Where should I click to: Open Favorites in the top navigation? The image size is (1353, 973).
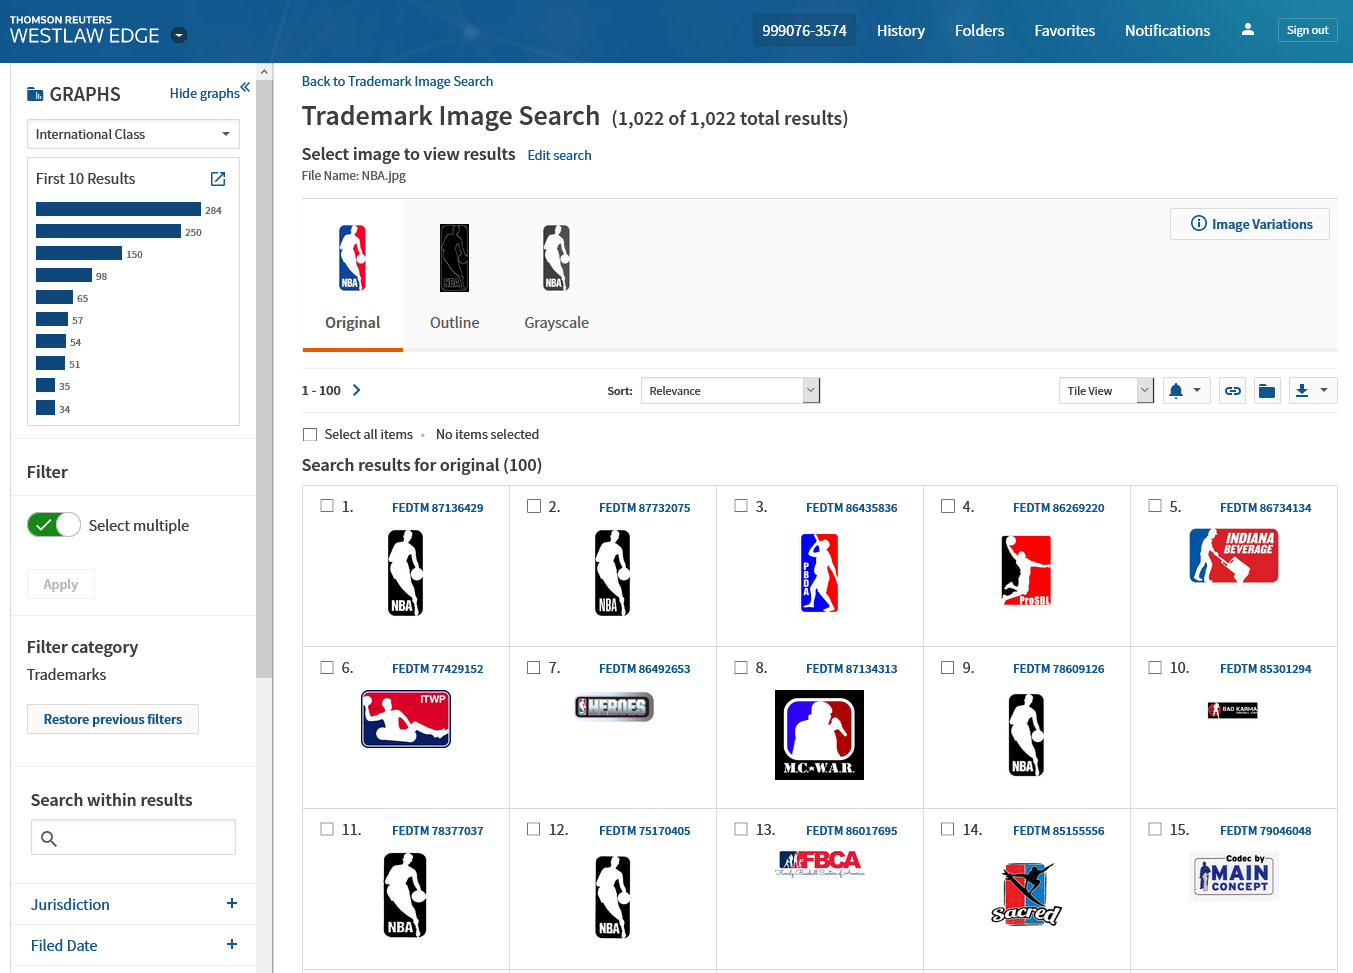1064,31
